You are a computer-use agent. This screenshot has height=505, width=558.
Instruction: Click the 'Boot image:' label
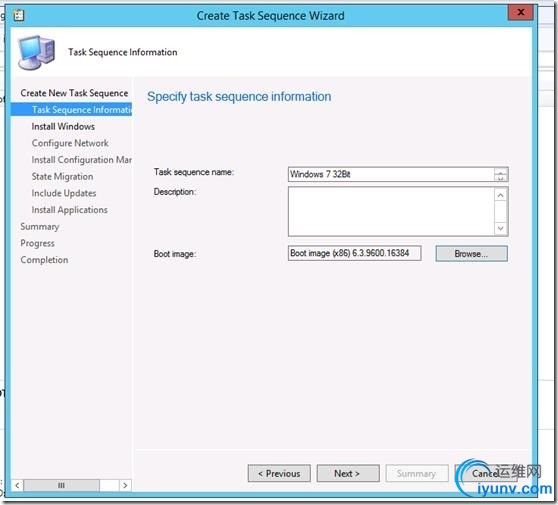coord(175,254)
